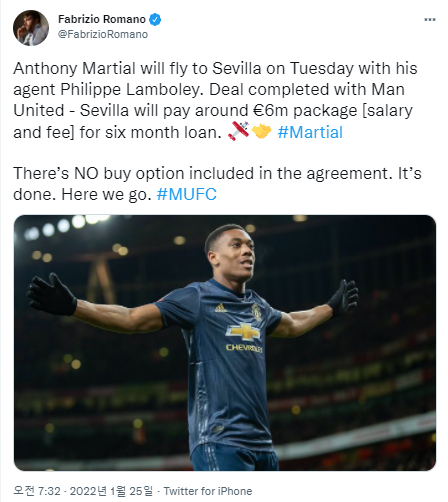The image size is (448, 502).
Task: Open the Twitter for iPhone source link
Action: (x=208, y=491)
